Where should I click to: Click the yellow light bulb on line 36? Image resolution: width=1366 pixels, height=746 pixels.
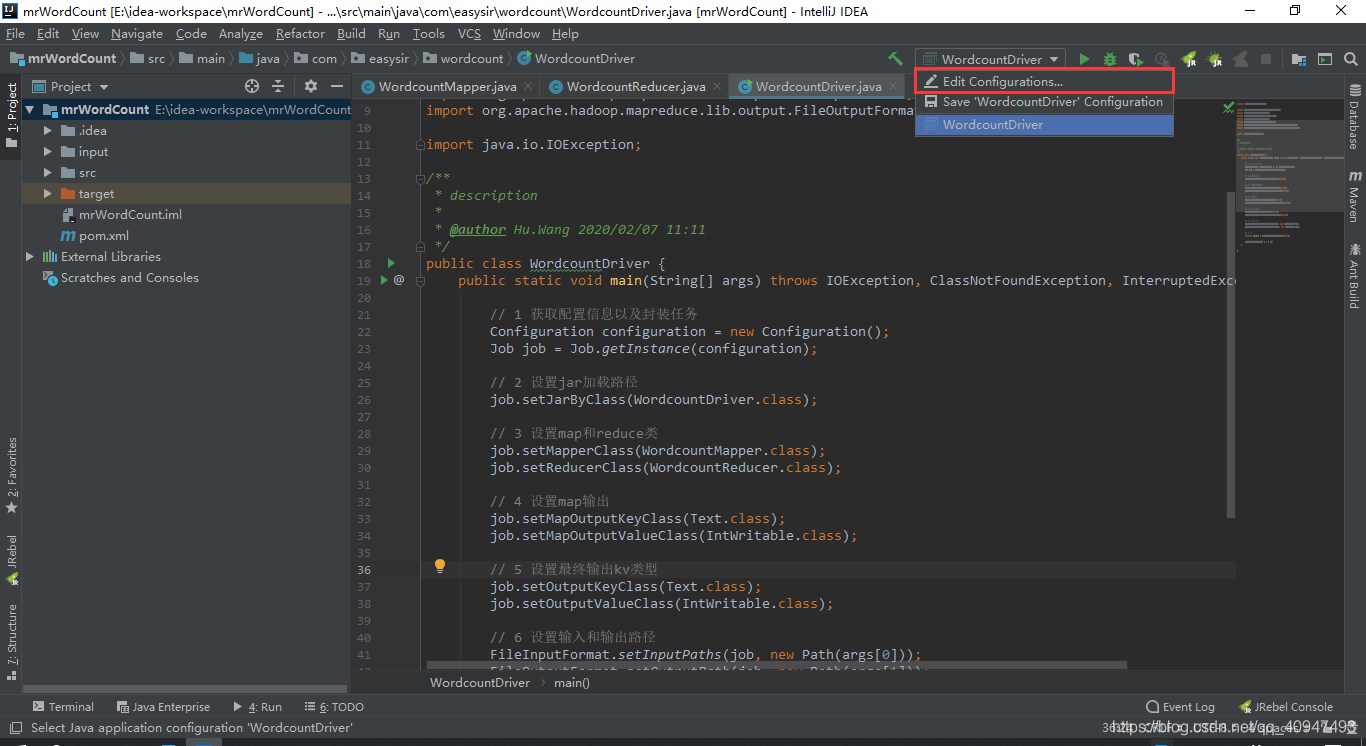pyautogui.click(x=439, y=566)
